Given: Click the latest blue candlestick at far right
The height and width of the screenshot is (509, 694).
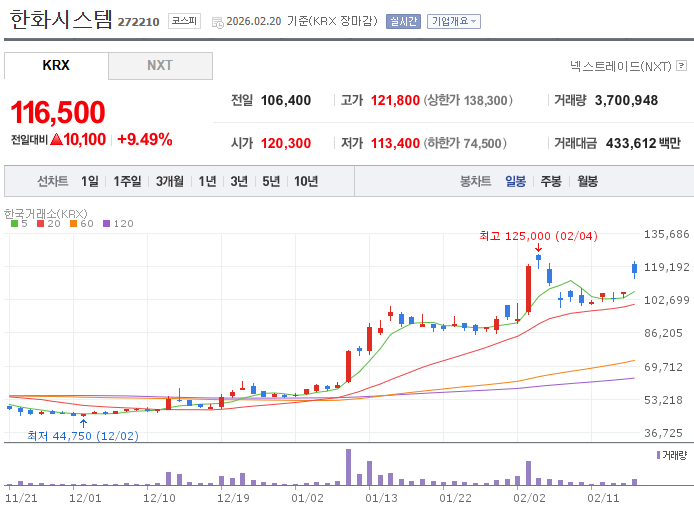Looking at the screenshot, I should (635, 269).
